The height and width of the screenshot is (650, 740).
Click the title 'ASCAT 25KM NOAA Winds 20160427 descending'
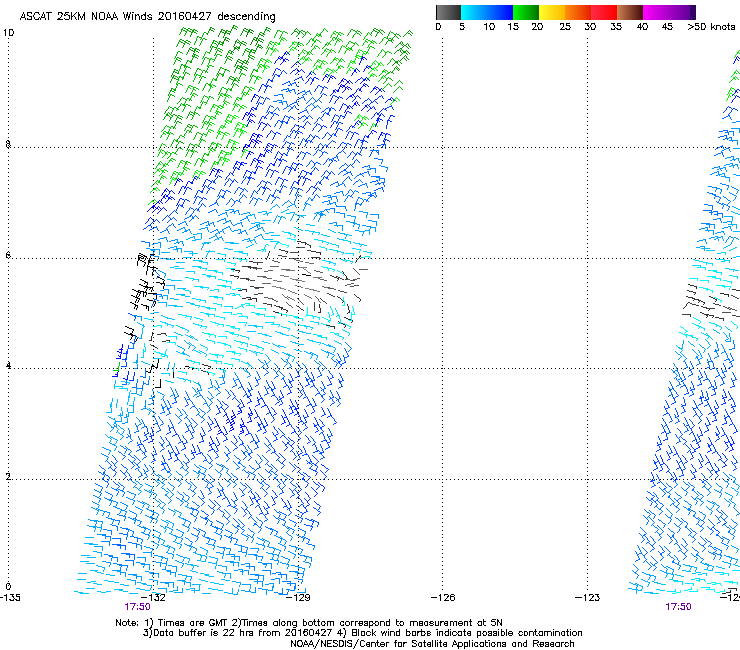[147, 16]
